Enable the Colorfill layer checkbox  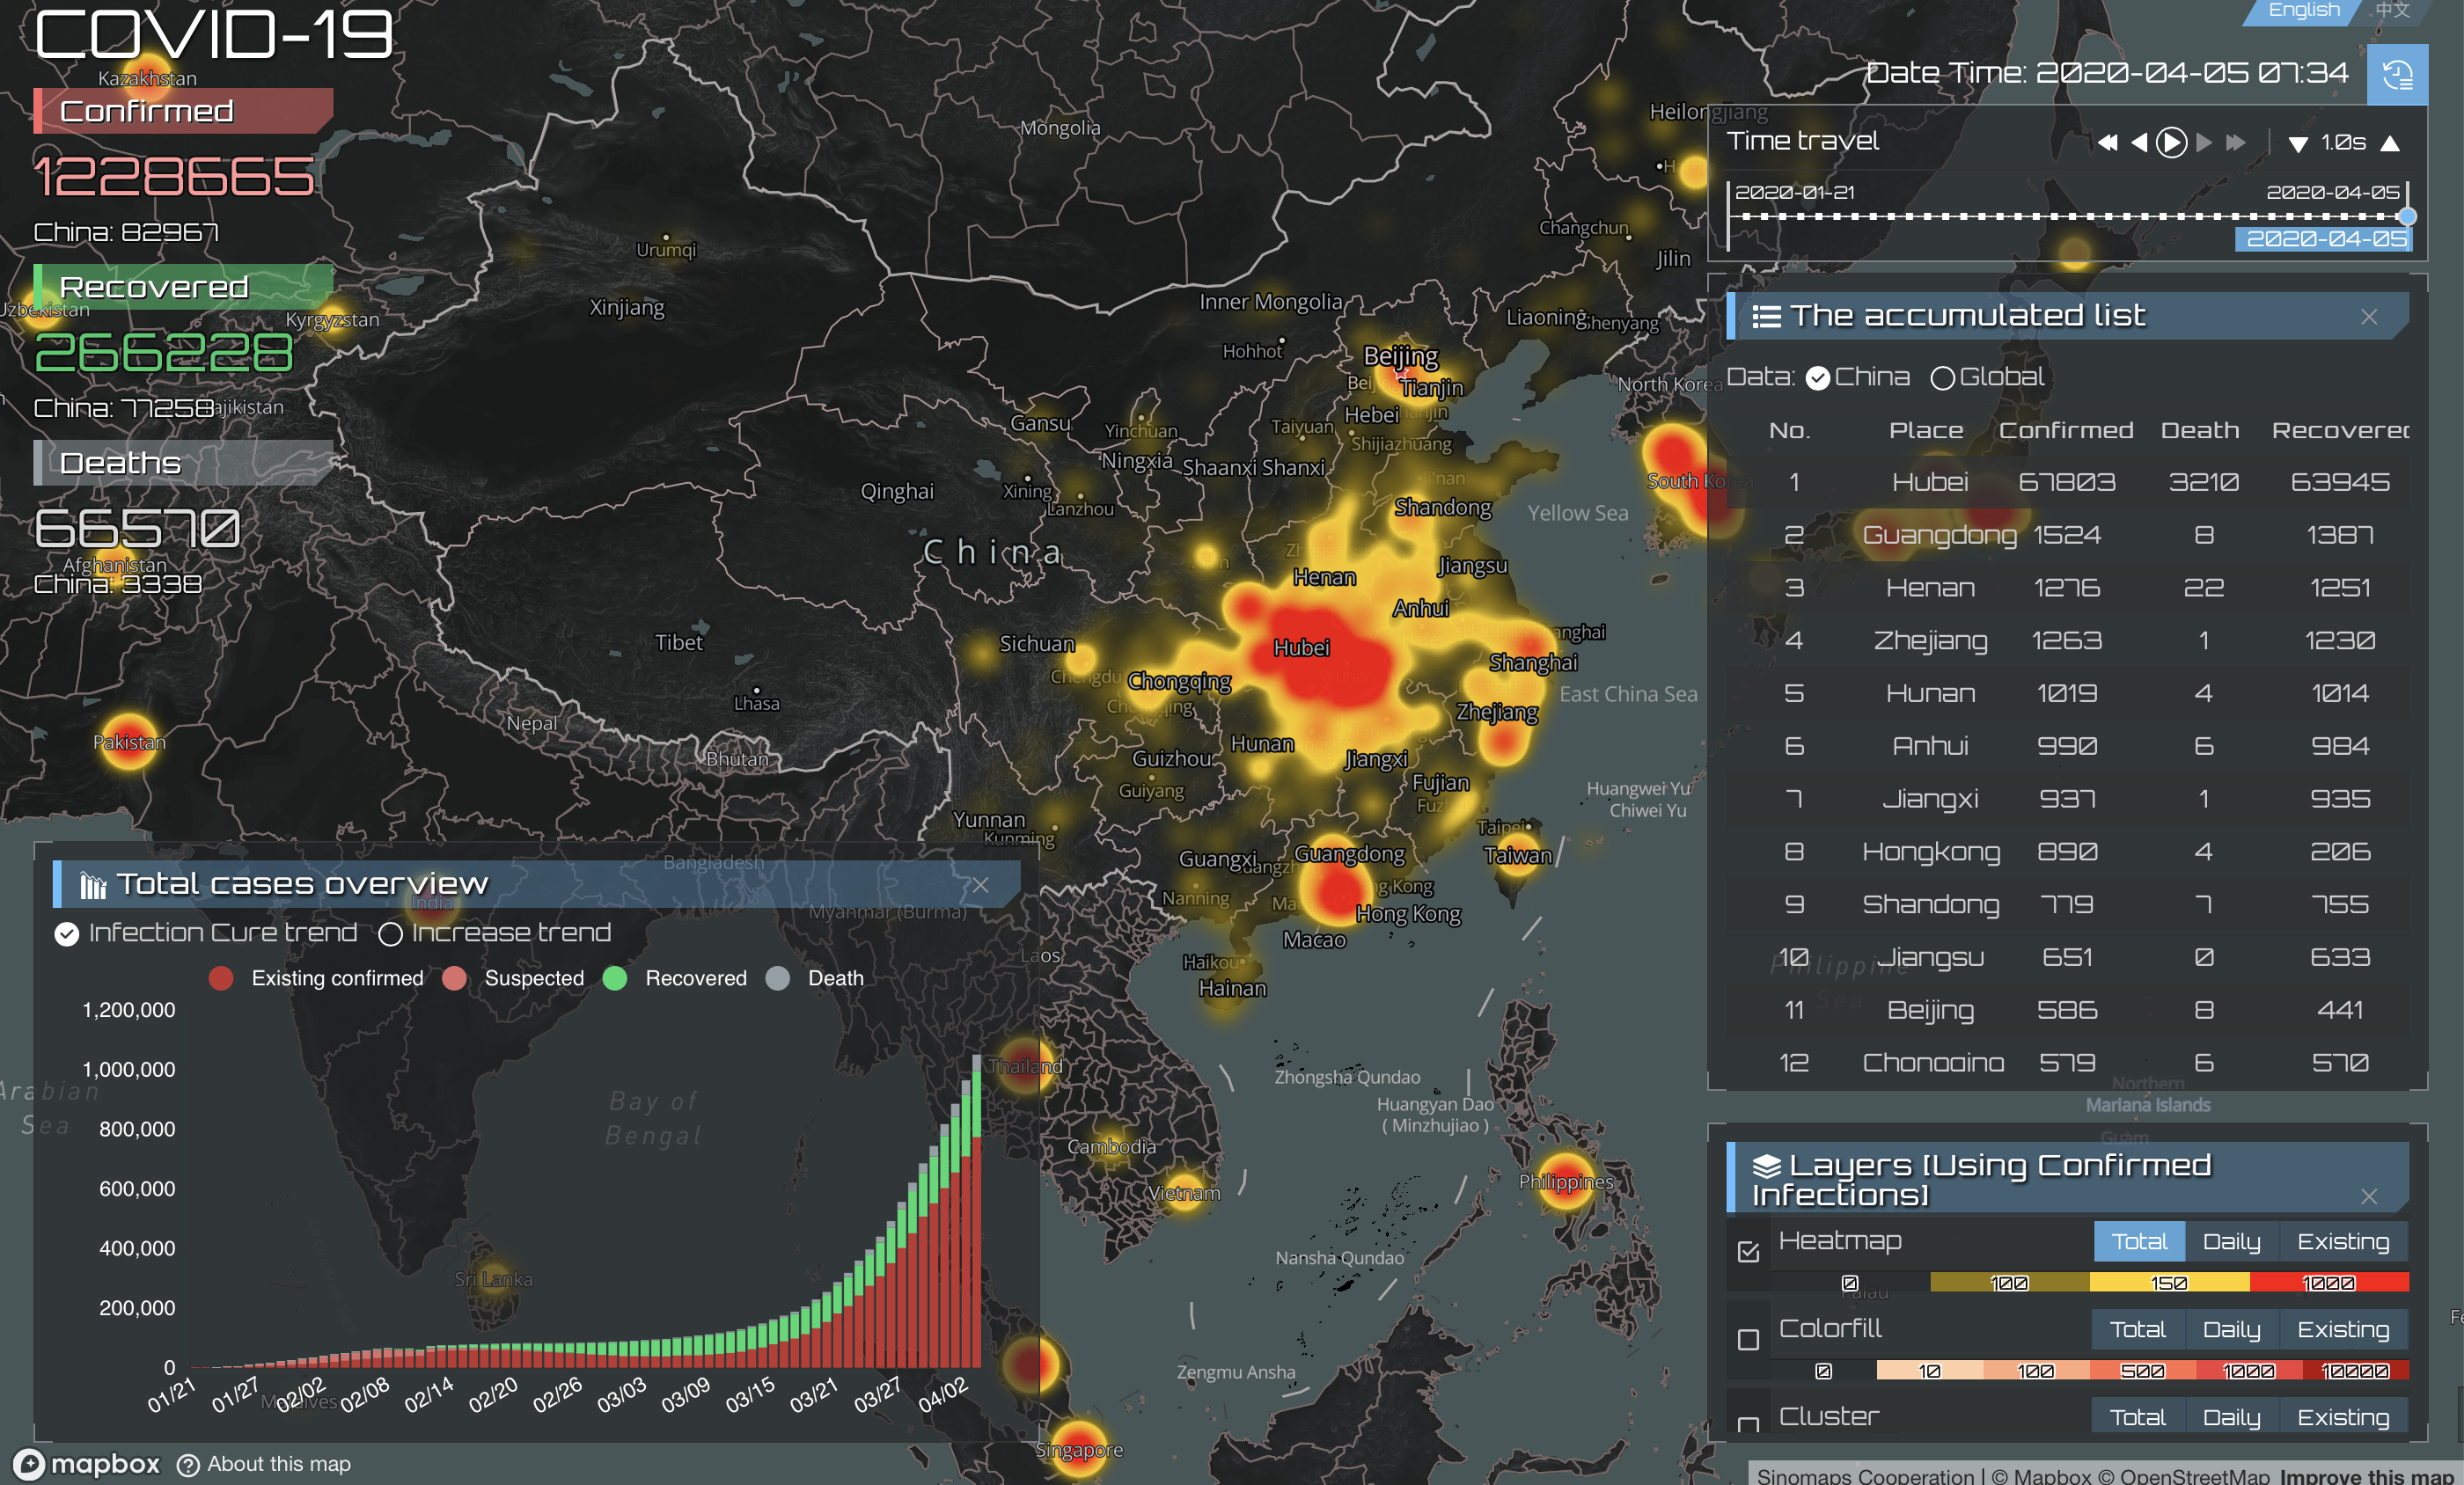1748,1339
